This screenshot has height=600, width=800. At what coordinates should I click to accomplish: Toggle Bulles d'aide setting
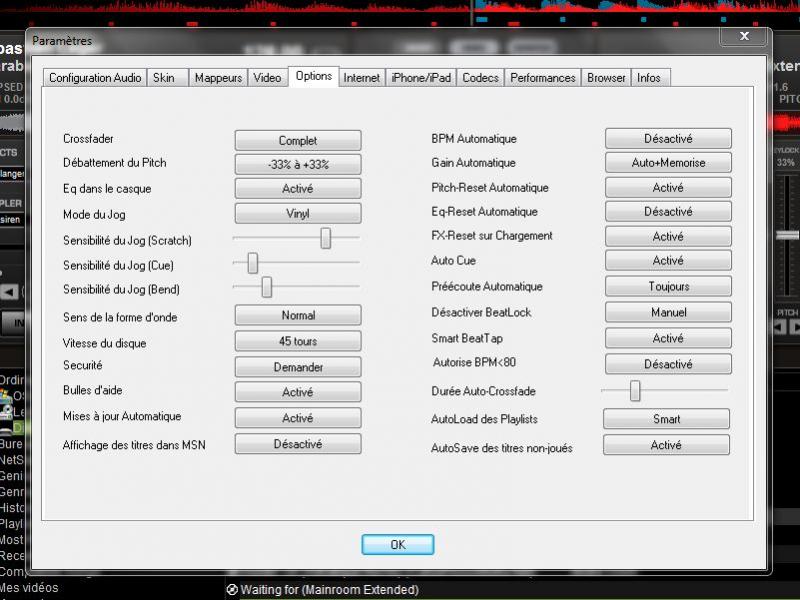[298, 392]
